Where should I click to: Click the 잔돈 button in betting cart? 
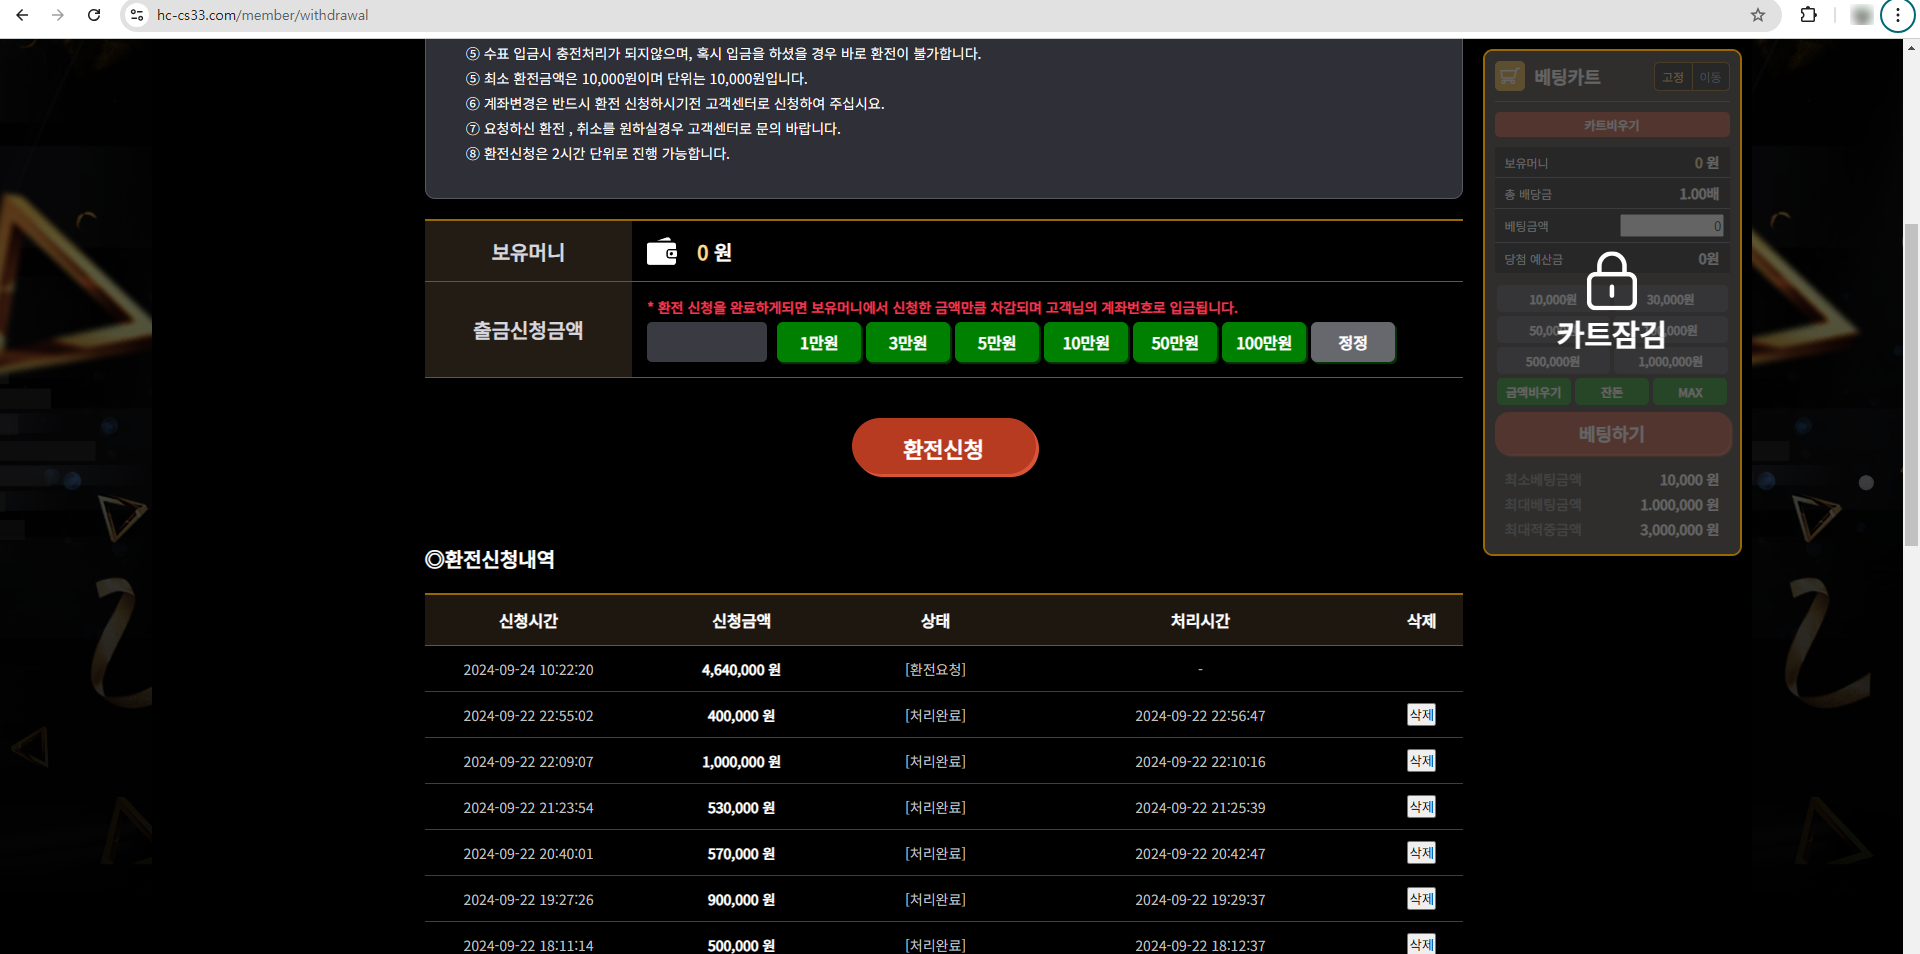[1612, 393]
